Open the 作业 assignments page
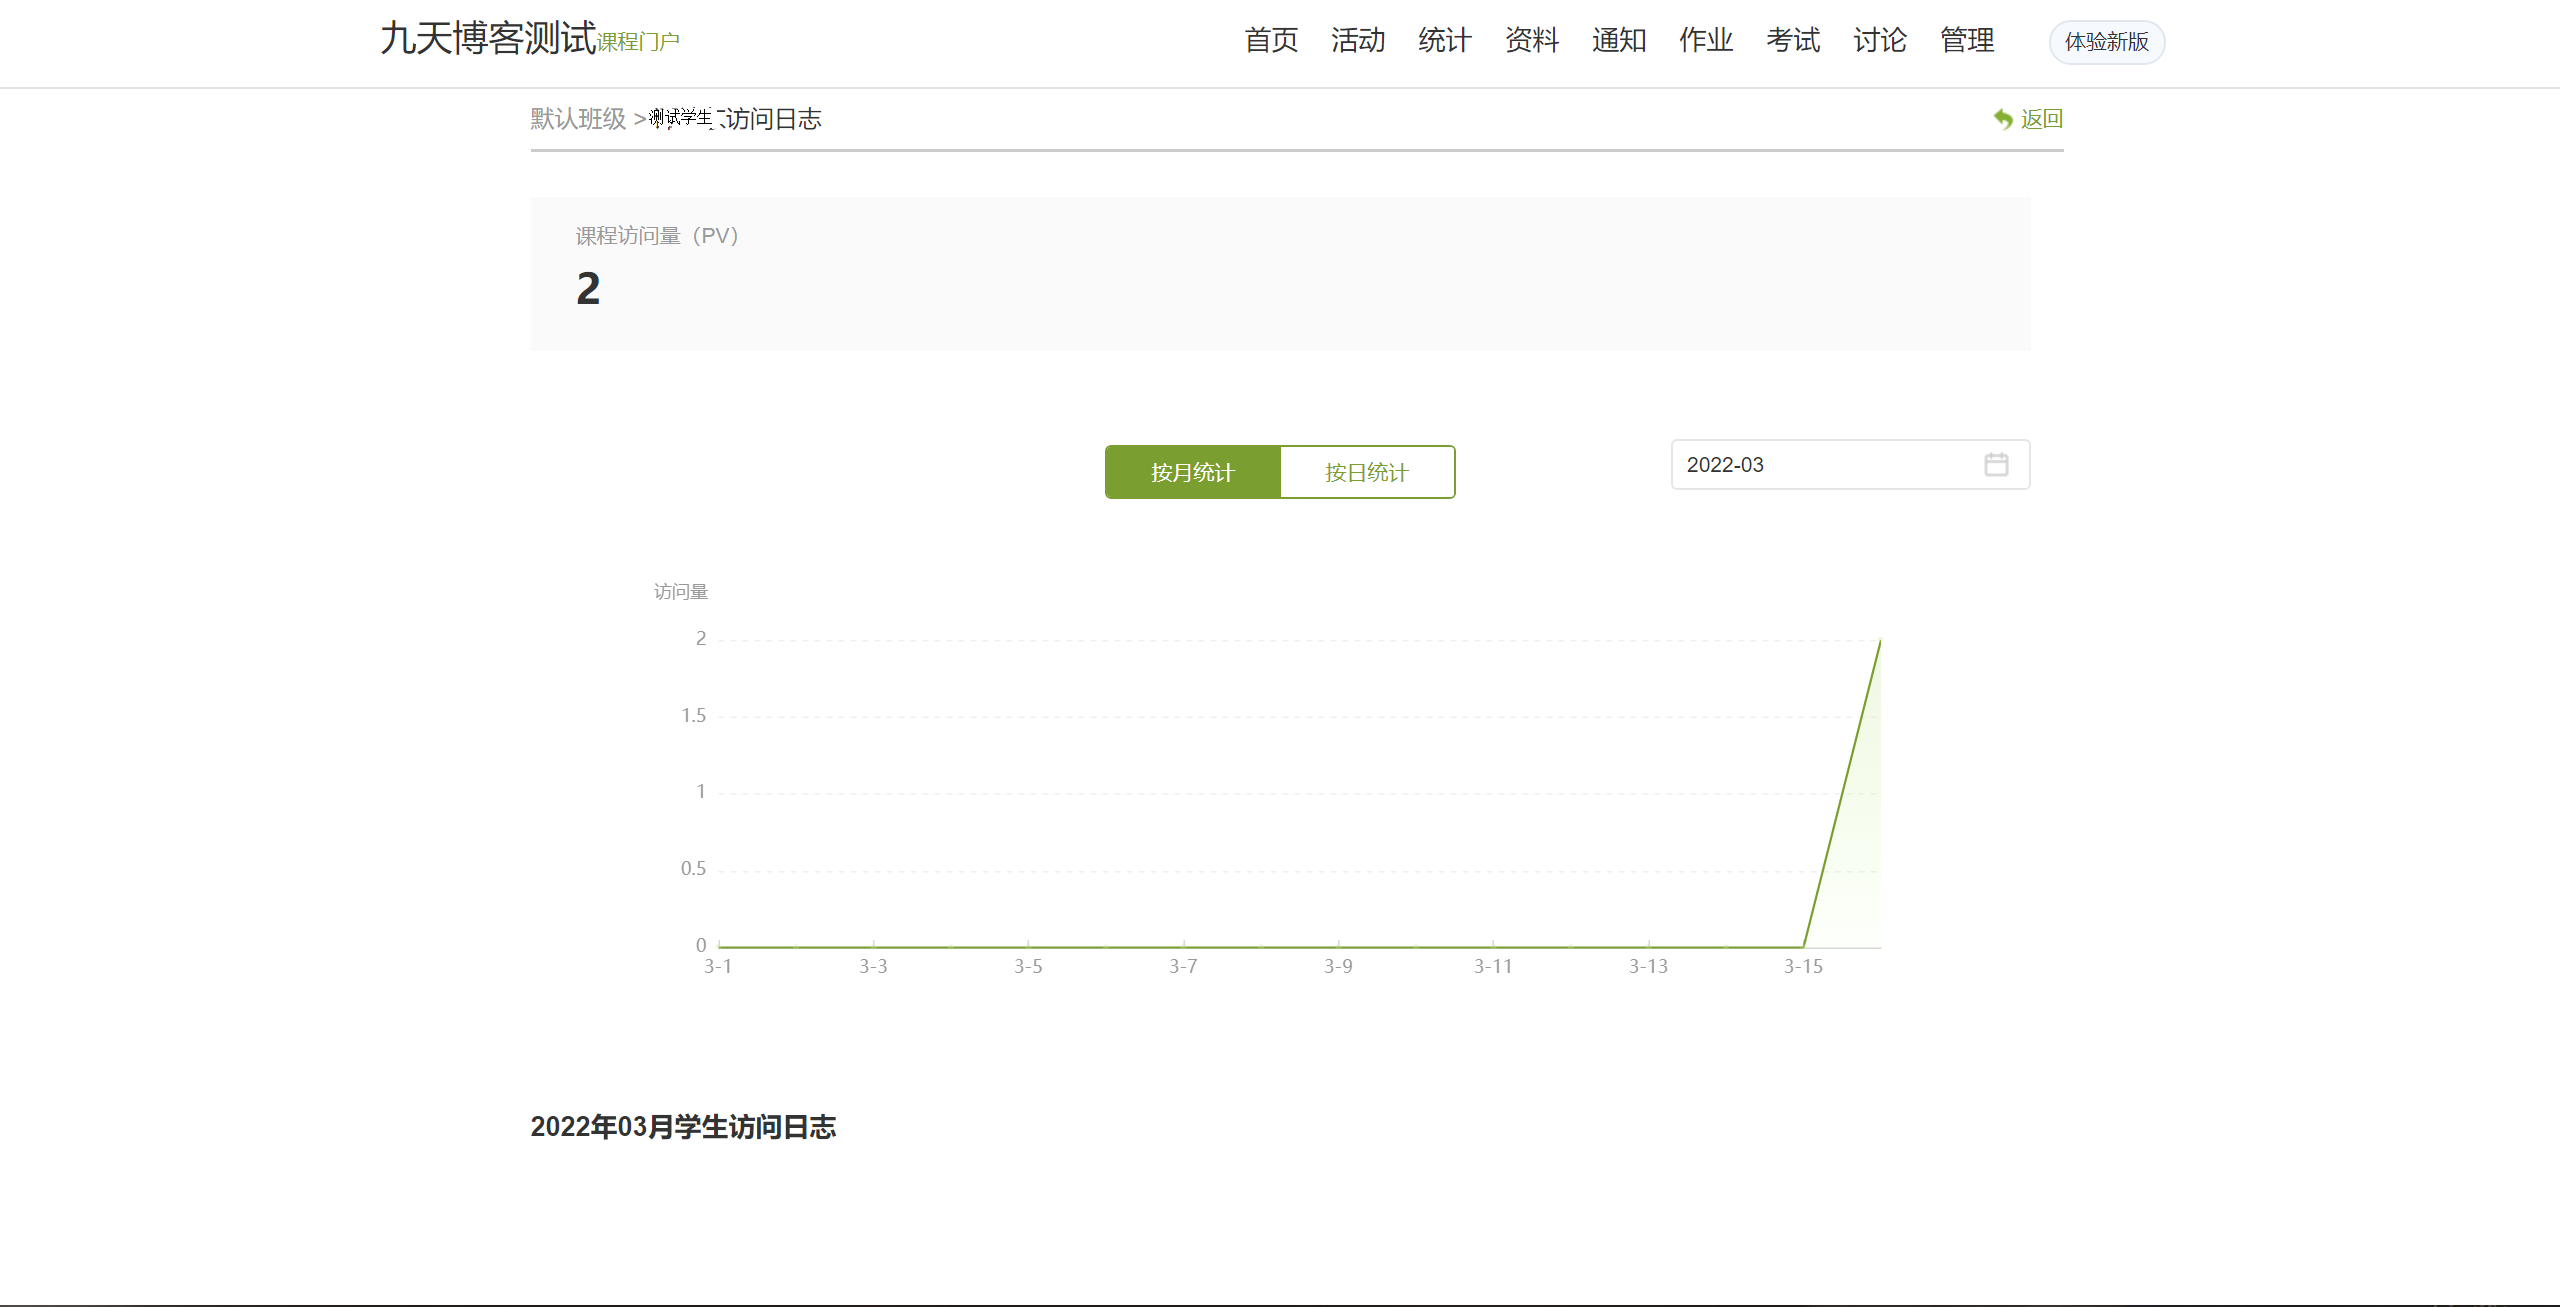Viewport: 2560px width, 1307px height. [1705, 40]
